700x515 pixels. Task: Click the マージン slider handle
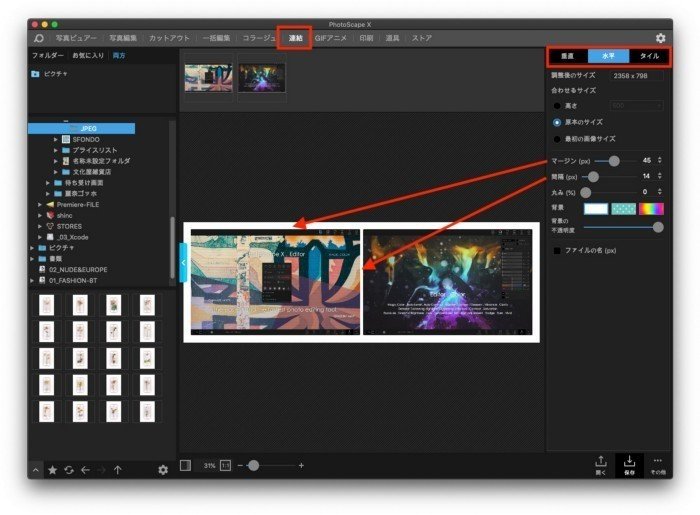[614, 161]
